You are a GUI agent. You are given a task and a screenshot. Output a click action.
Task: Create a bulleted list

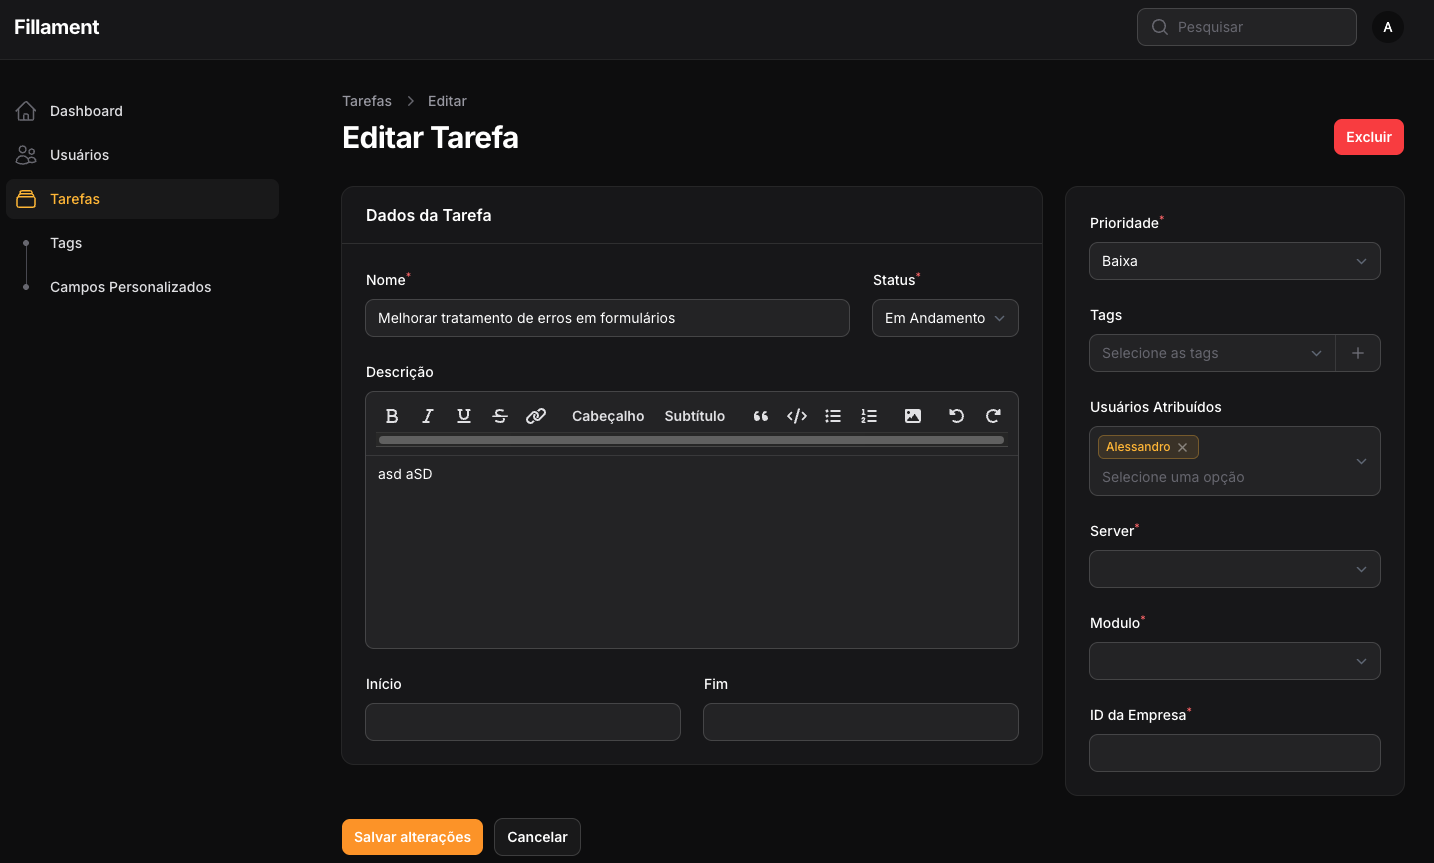(833, 416)
